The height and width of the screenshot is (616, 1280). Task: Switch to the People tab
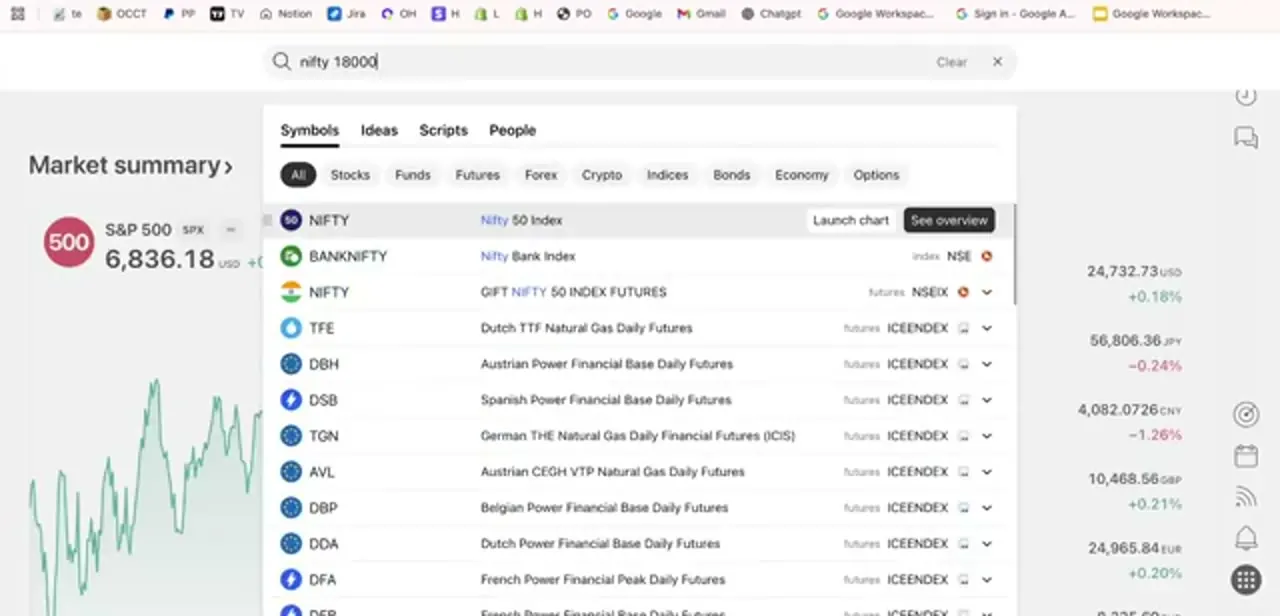pos(512,130)
